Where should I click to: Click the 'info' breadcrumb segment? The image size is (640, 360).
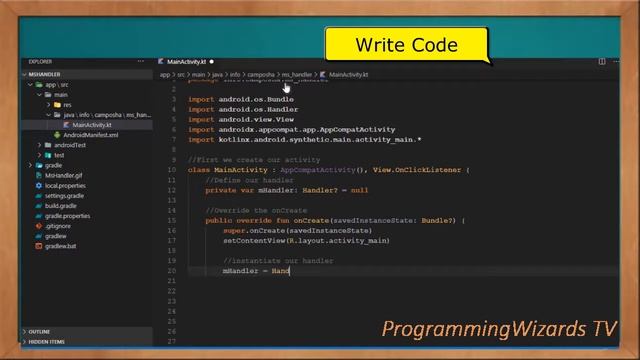coord(235,75)
